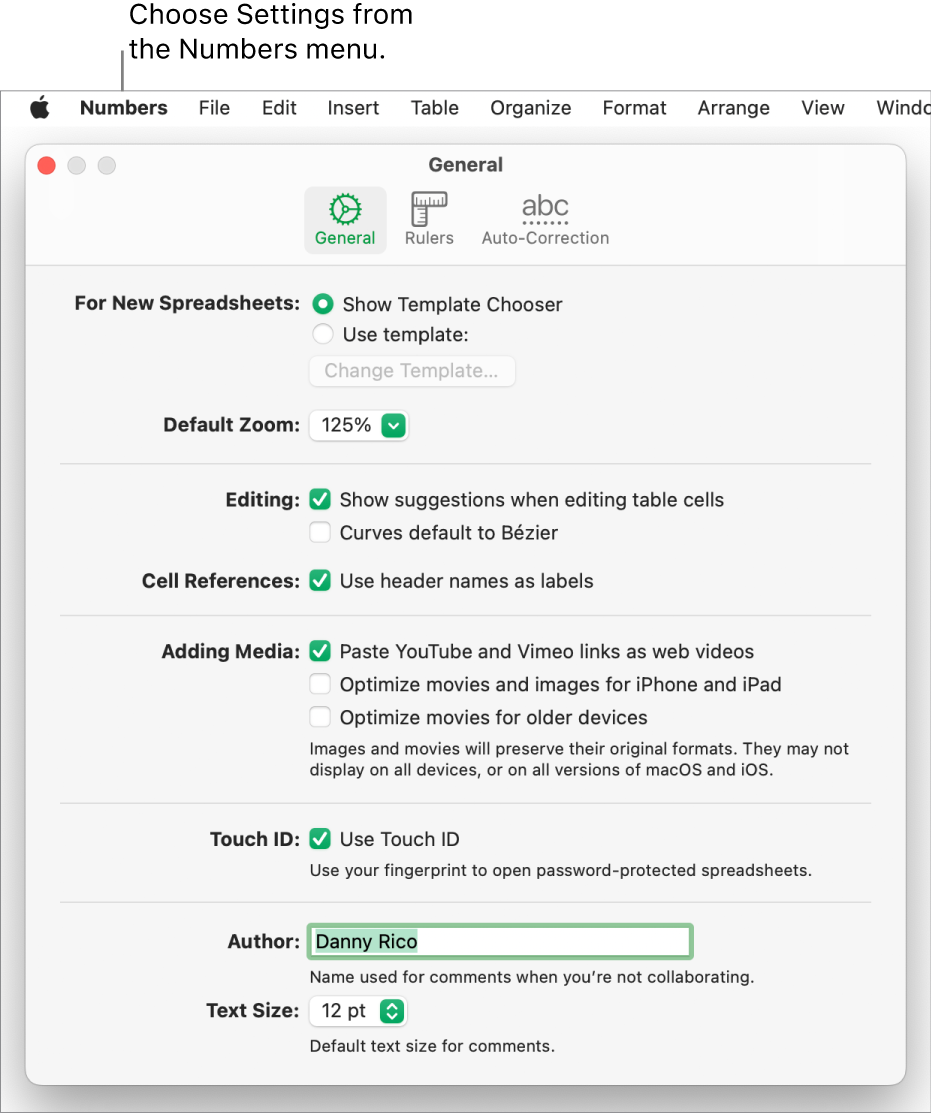Disable pasting YouTube links as web videos
The height and width of the screenshot is (1116, 932).
coord(320,651)
